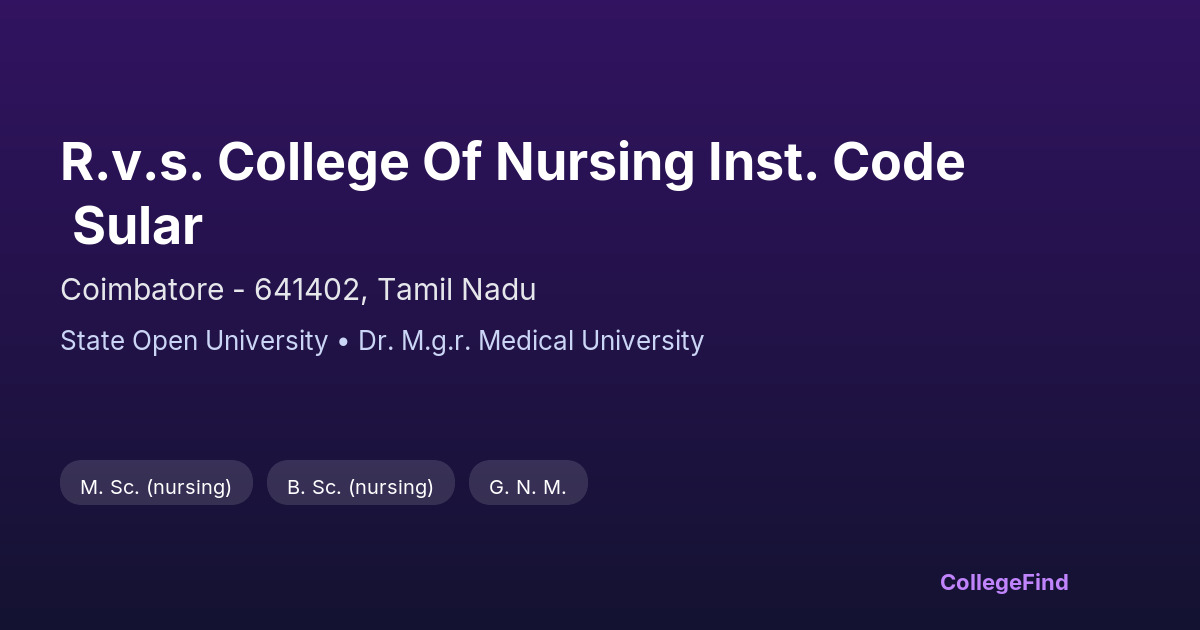
Task: Open the Dr. M.g.r. Medical University affiliation
Action: click(531, 341)
